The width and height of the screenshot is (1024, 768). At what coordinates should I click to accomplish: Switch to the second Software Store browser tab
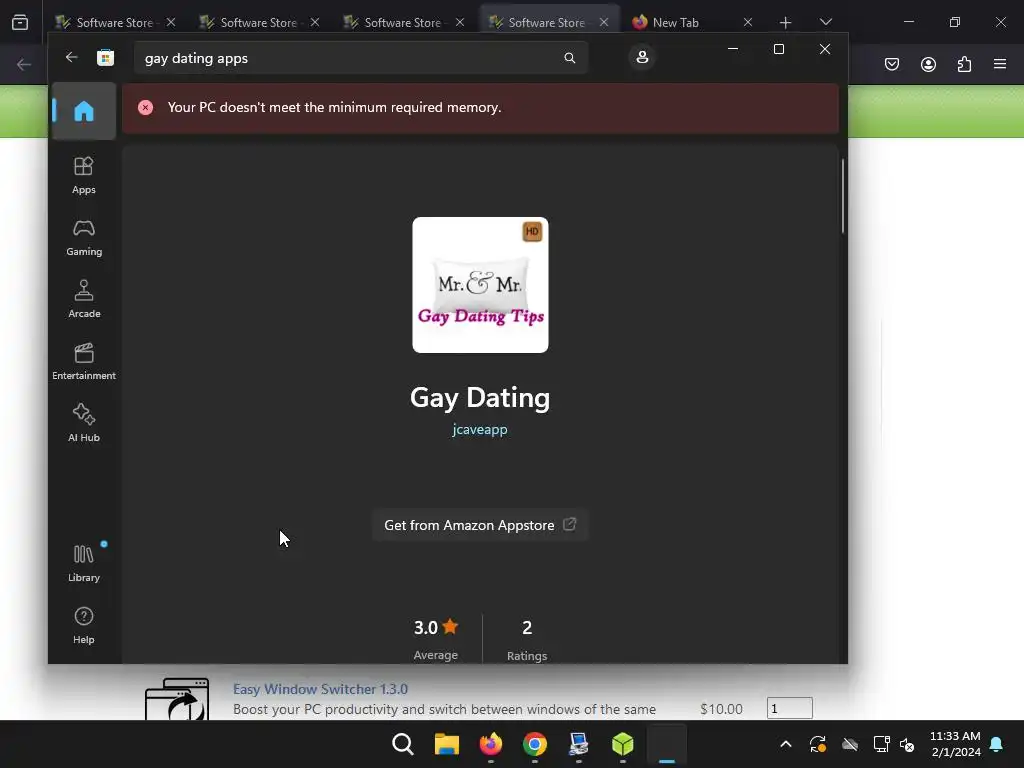[x=259, y=22]
